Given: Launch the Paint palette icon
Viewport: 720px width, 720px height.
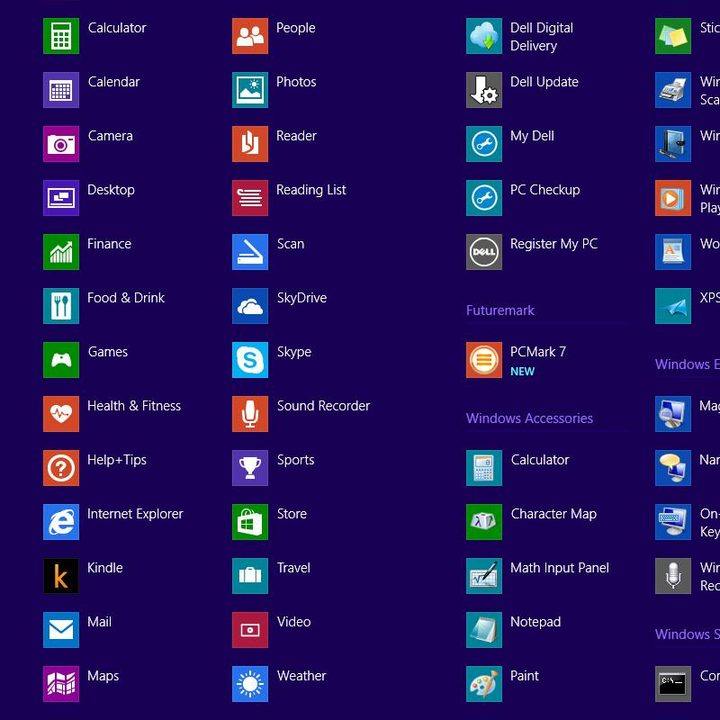Looking at the screenshot, I should (x=484, y=684).
